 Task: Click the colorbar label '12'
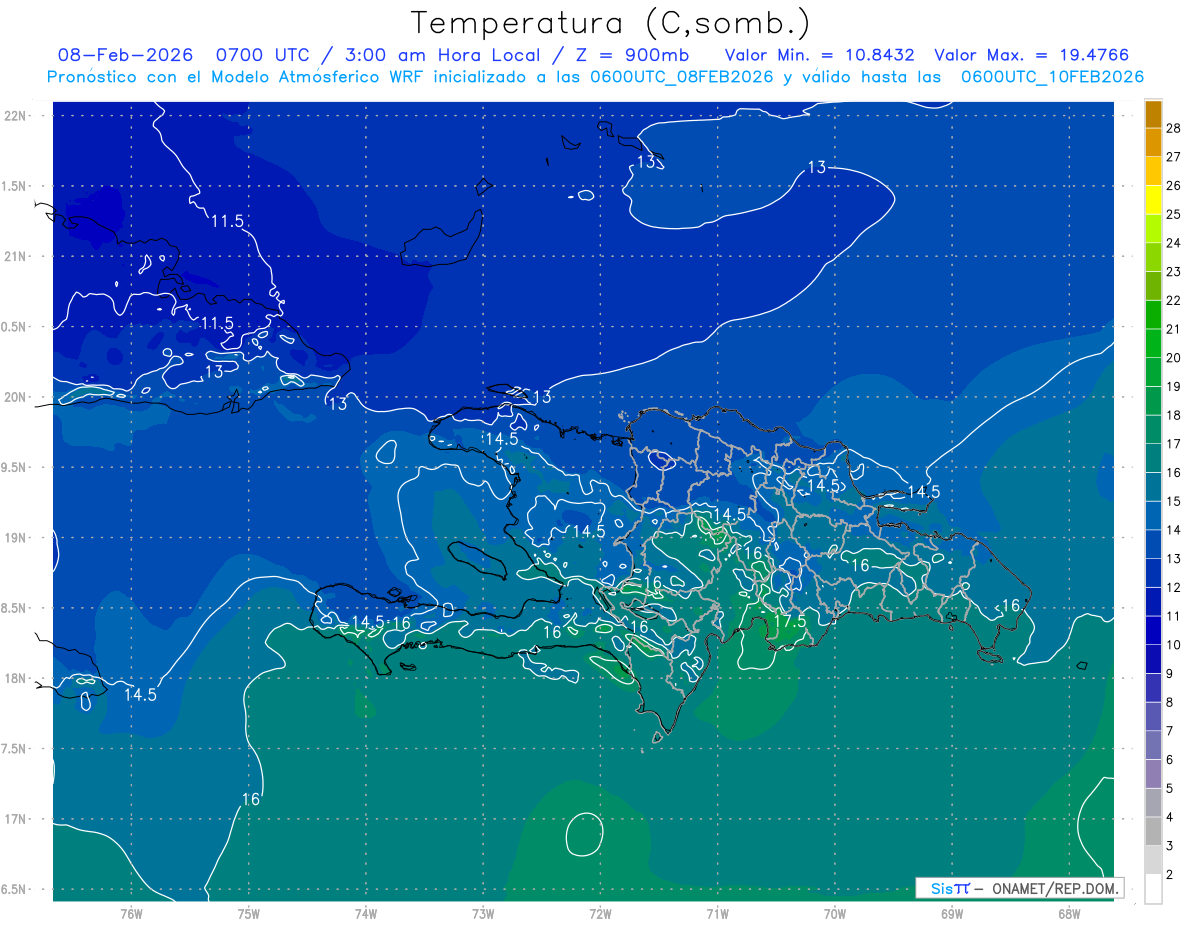(x=1173, y=587)
